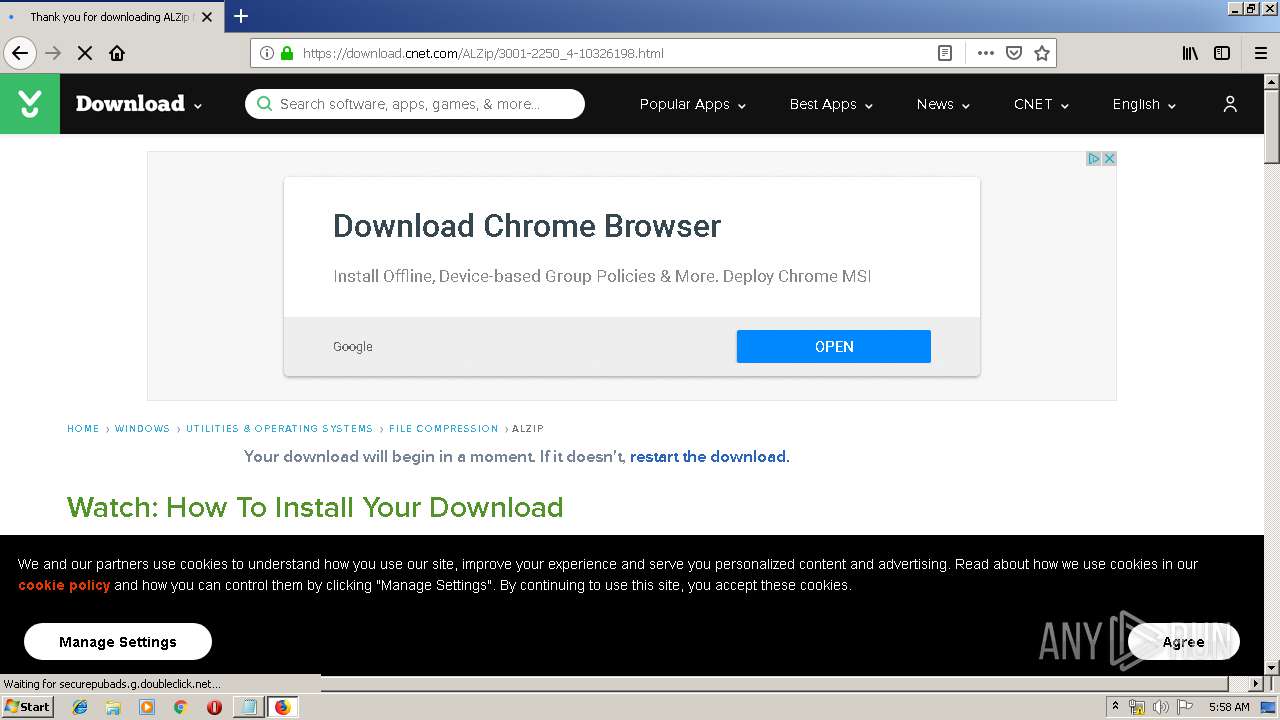Click the AdChoices icon on the ad
The image size is (1280, 720).
pos(1094,158)
